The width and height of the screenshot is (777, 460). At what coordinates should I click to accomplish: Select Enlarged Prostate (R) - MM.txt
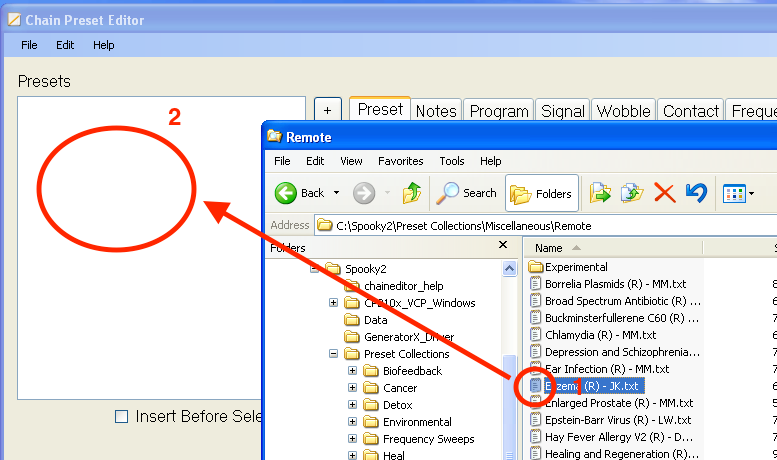619,403
